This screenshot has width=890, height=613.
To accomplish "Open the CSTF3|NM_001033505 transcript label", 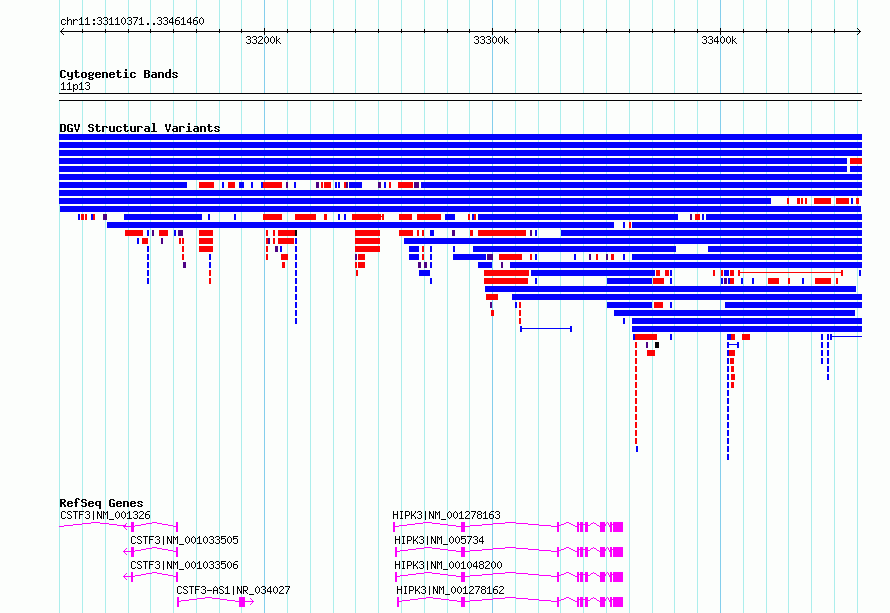I will (x=184, y=540).
